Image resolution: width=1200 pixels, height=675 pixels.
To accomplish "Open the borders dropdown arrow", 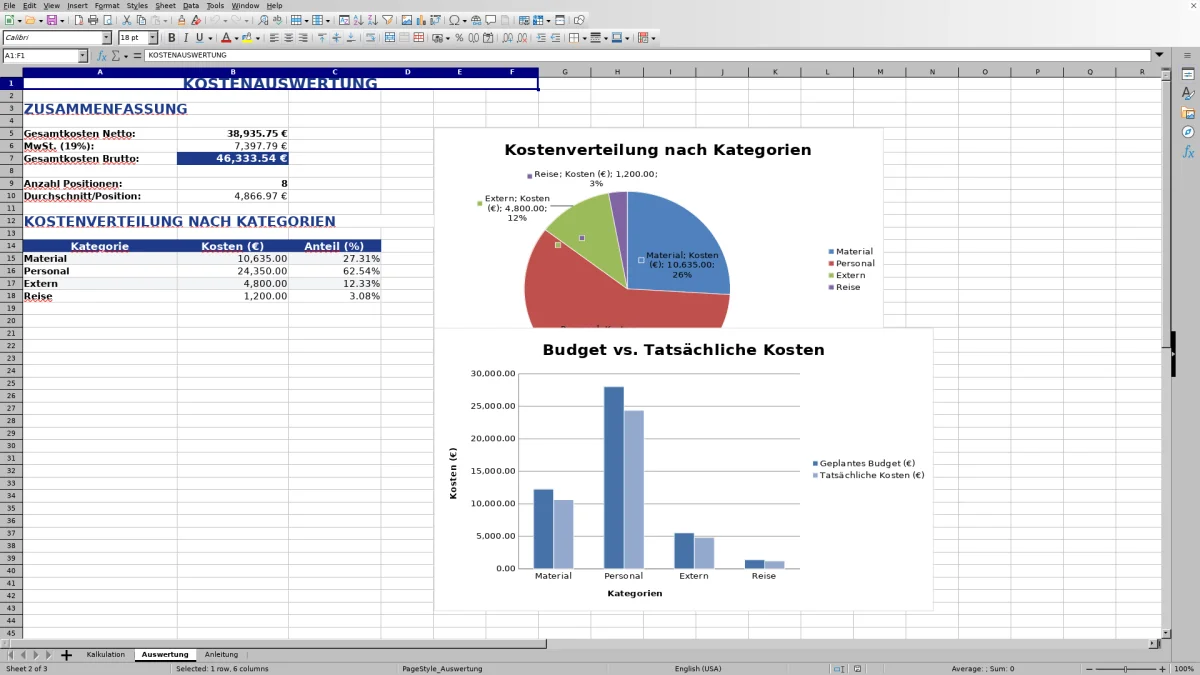I will click(x=584, y=38).
